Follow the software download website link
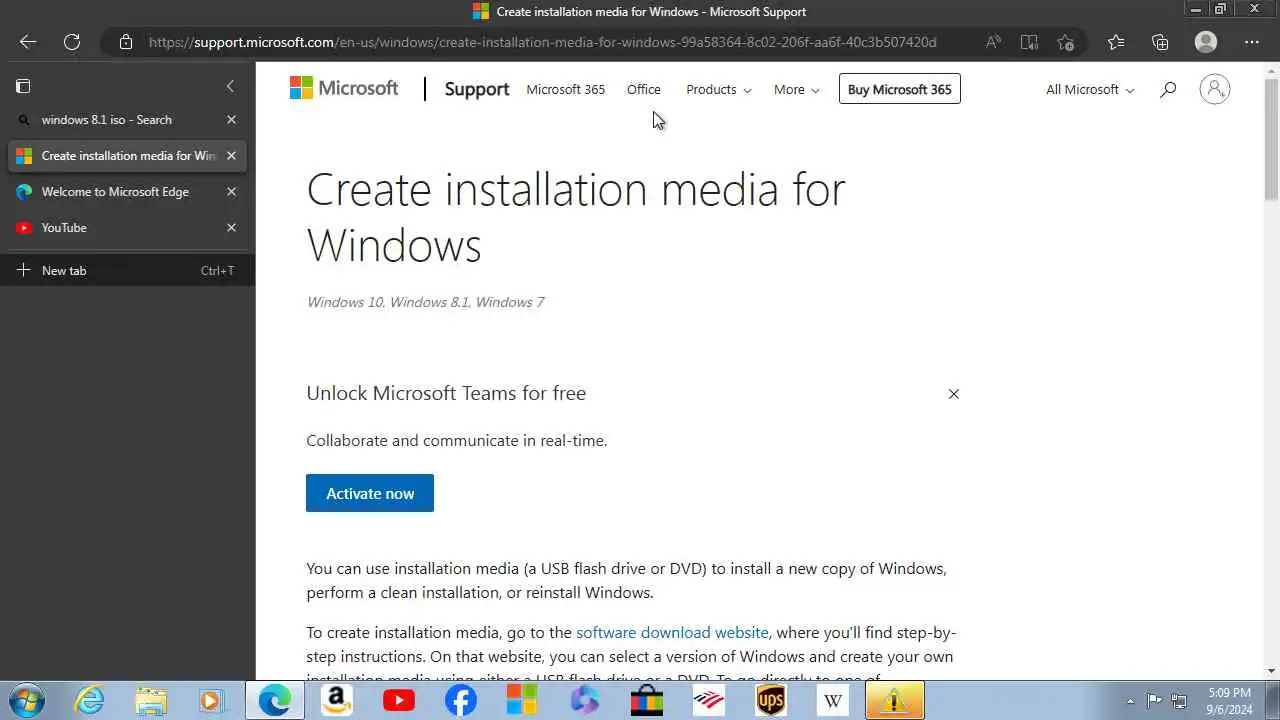The image size is (1280, 720). click(x=672, y=632)
